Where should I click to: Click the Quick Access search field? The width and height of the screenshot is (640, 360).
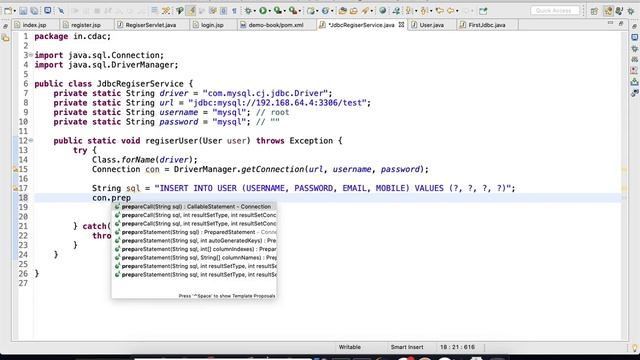[x=555, y=11]
